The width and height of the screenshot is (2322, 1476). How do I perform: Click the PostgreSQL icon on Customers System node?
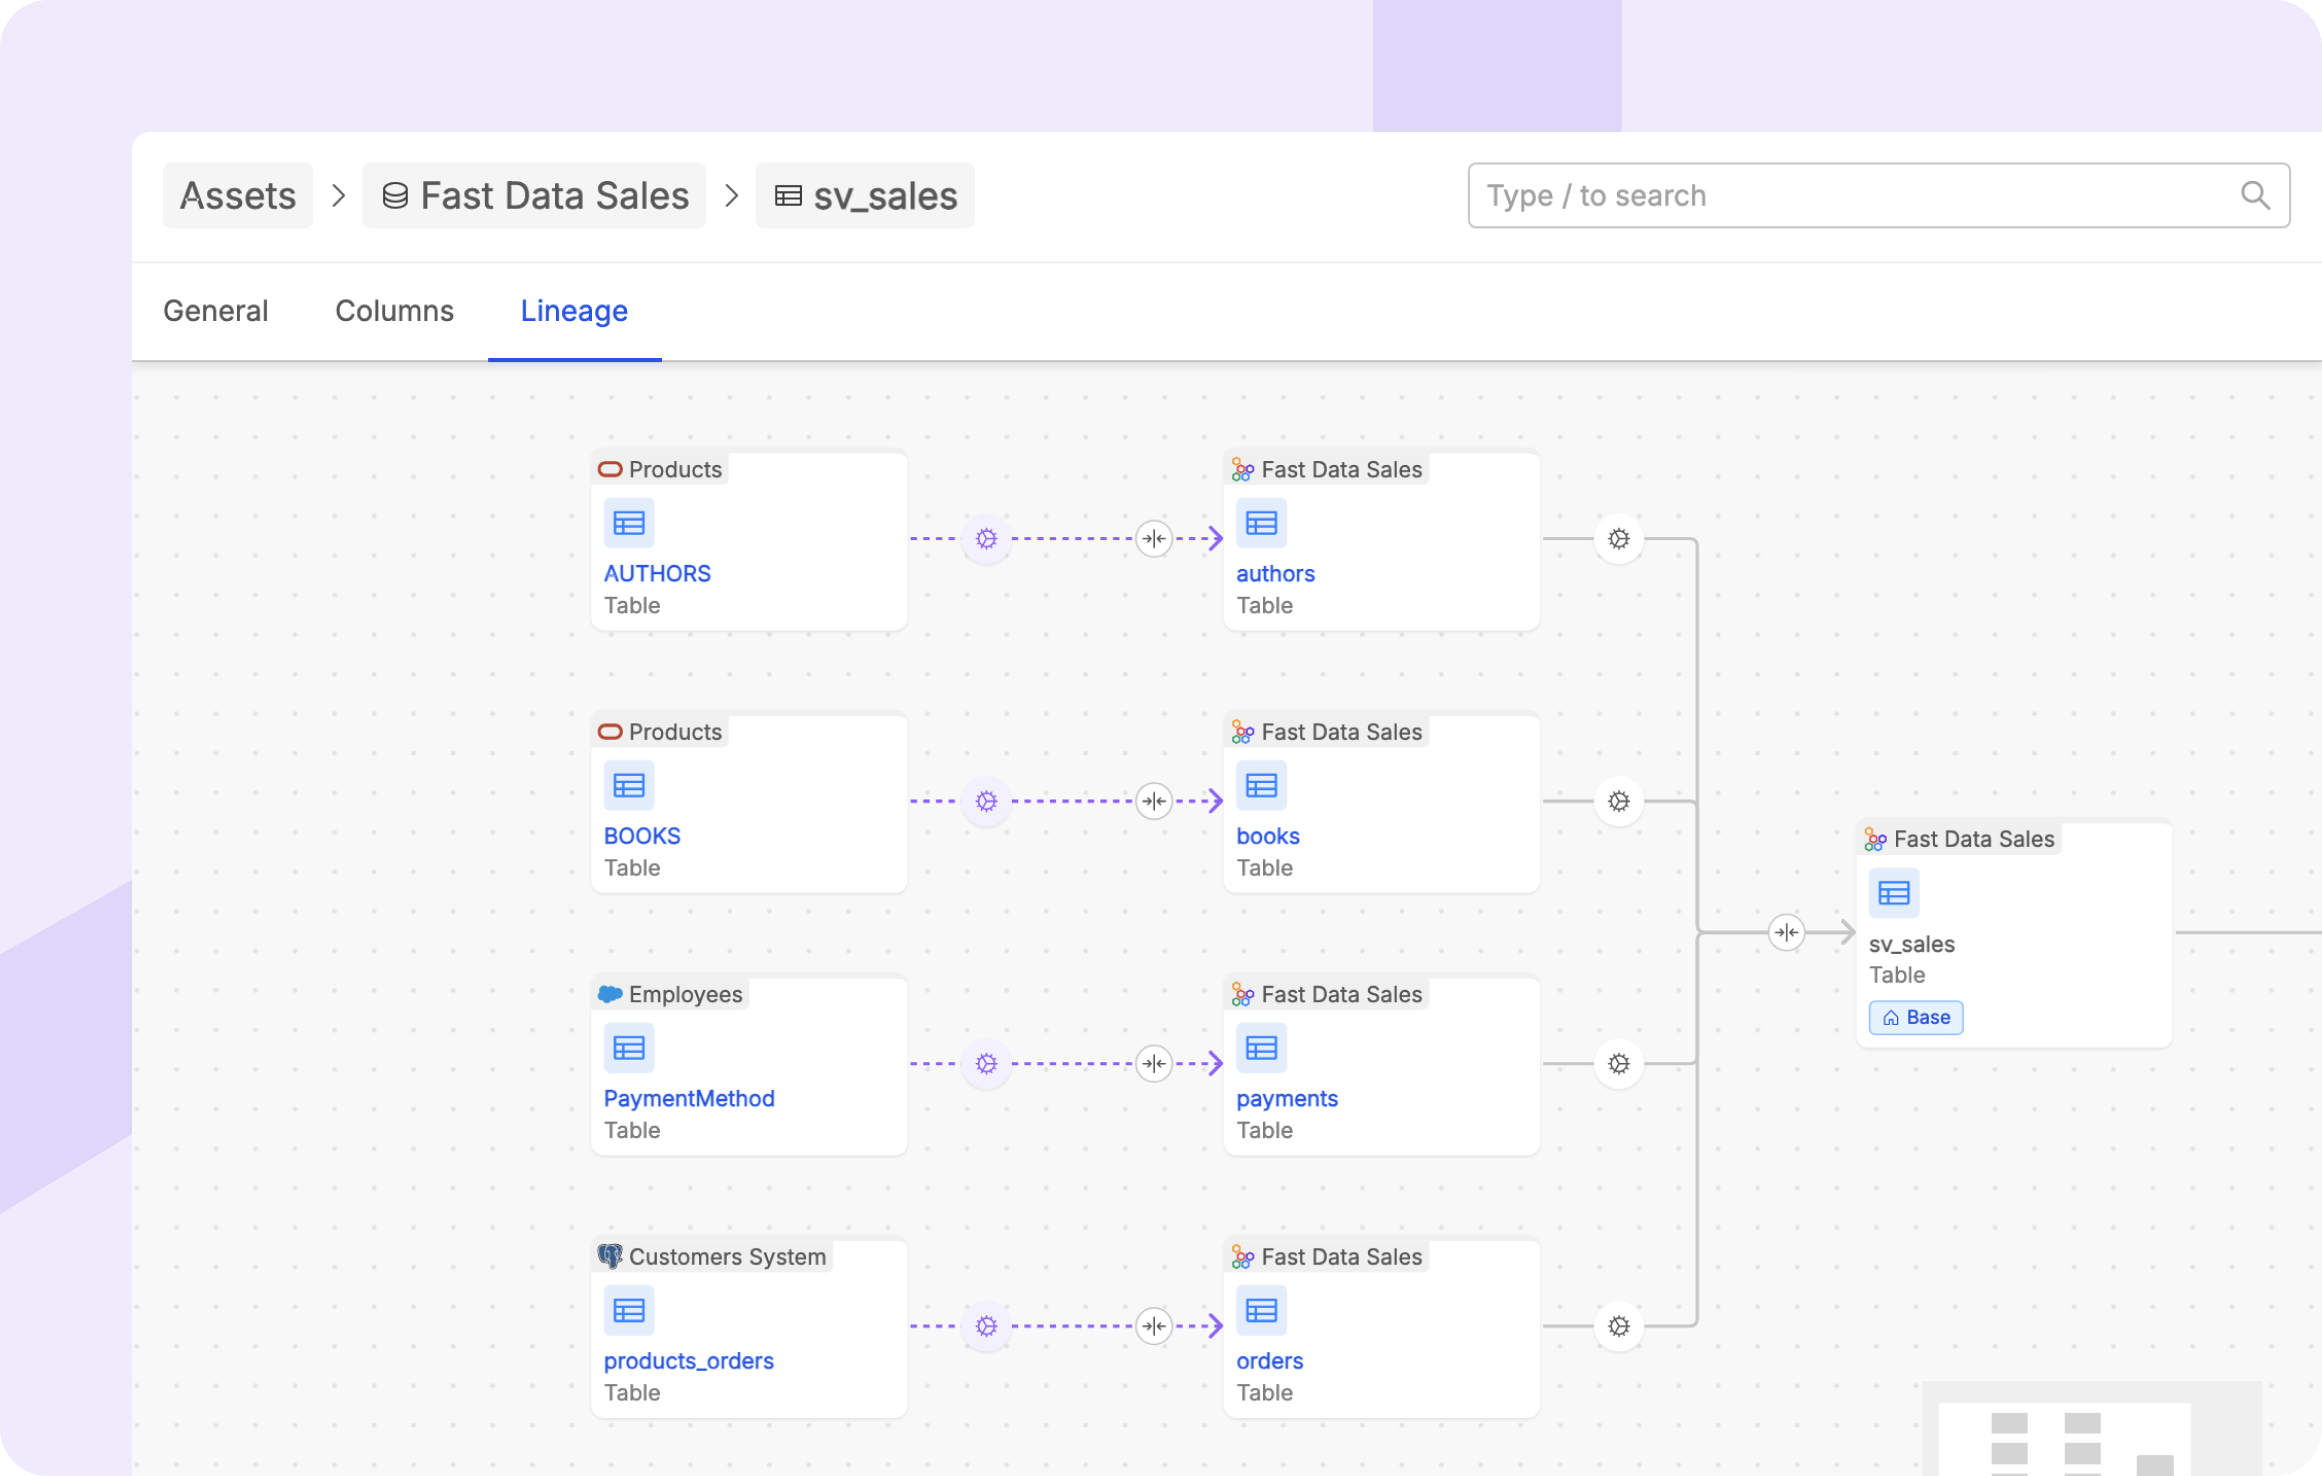[x=612, y=1256]
